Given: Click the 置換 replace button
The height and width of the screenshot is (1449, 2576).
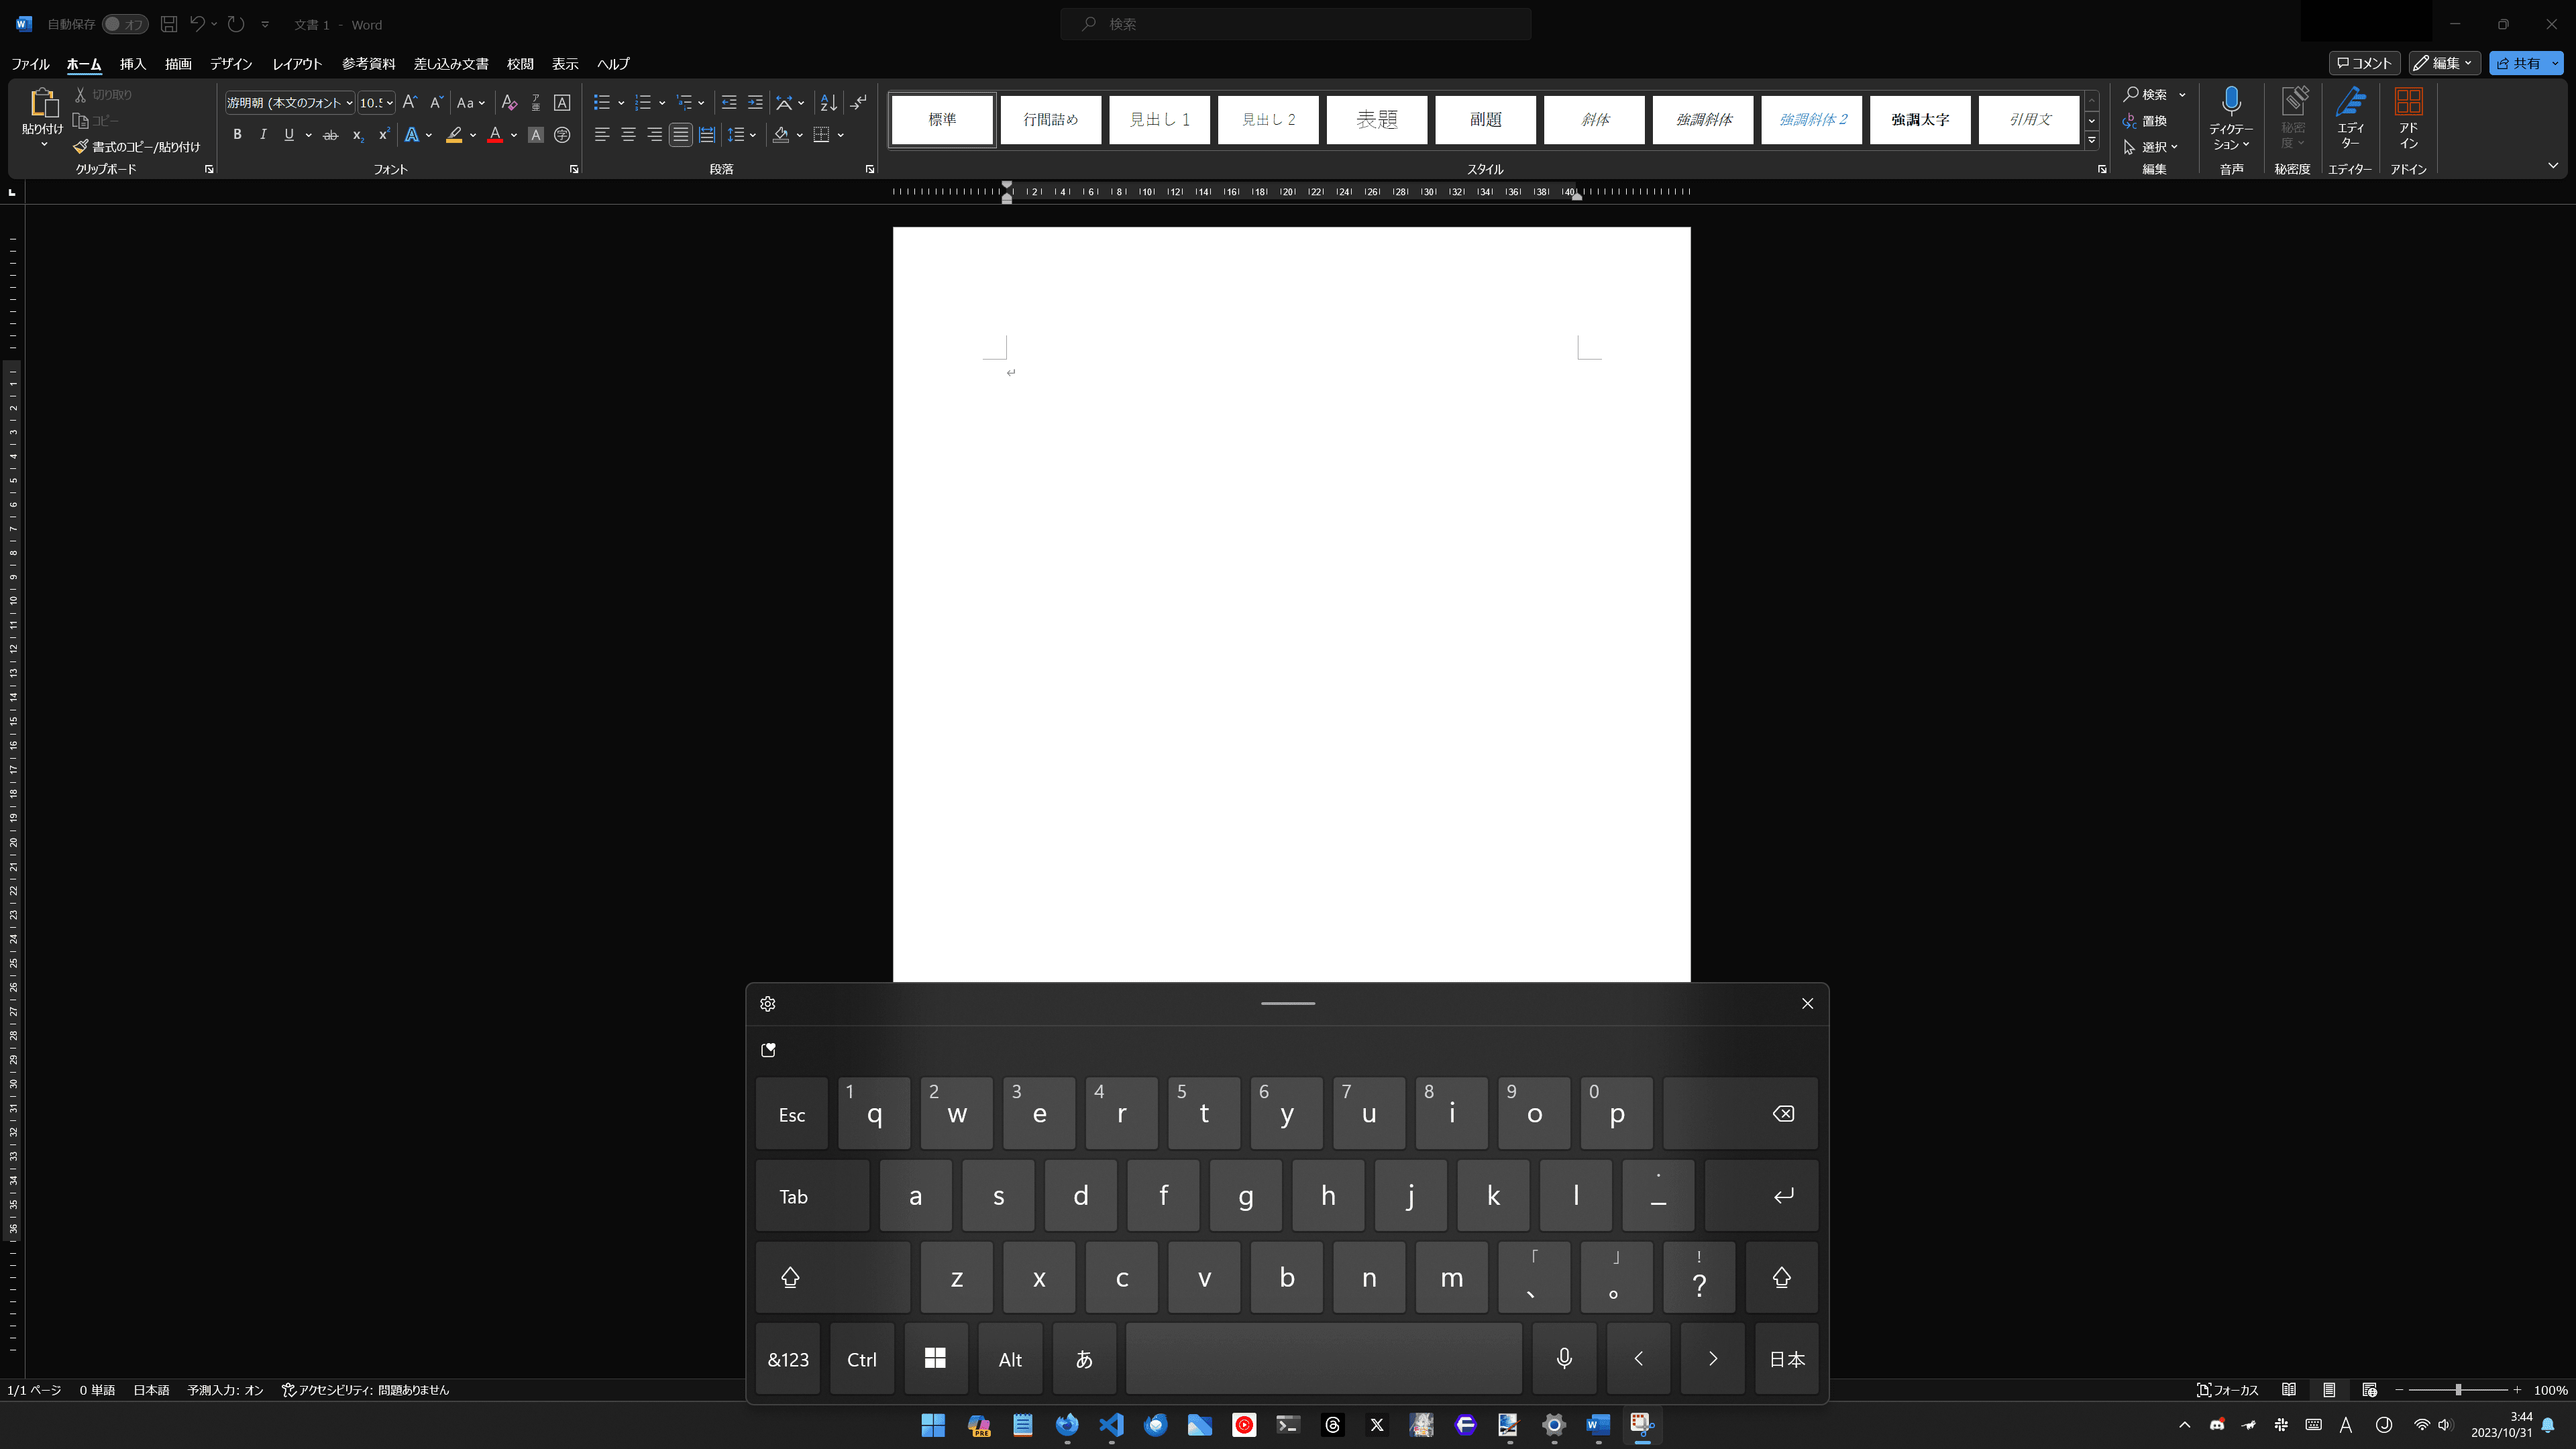Looking at the screenshot, I should click(2146, 121).
